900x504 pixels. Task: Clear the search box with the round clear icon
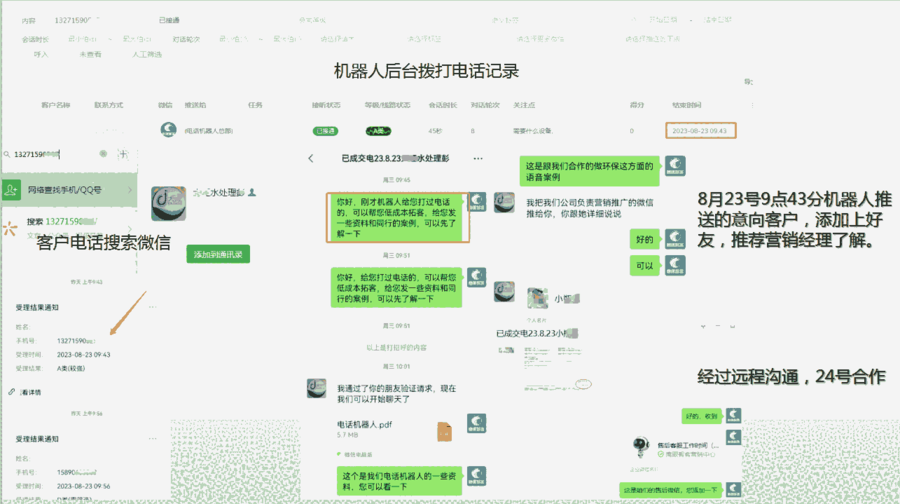[103, 154]
